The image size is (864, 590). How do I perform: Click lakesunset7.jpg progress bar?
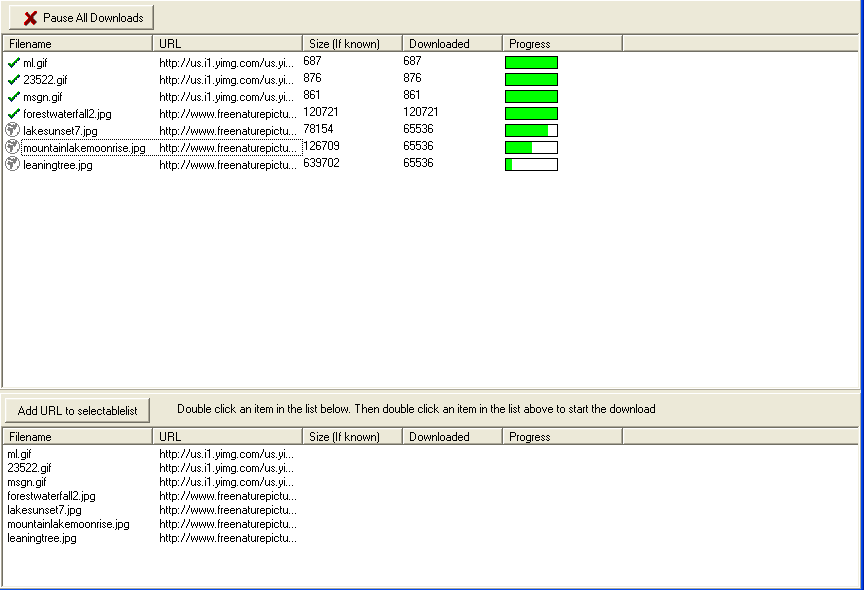(531, 131)
